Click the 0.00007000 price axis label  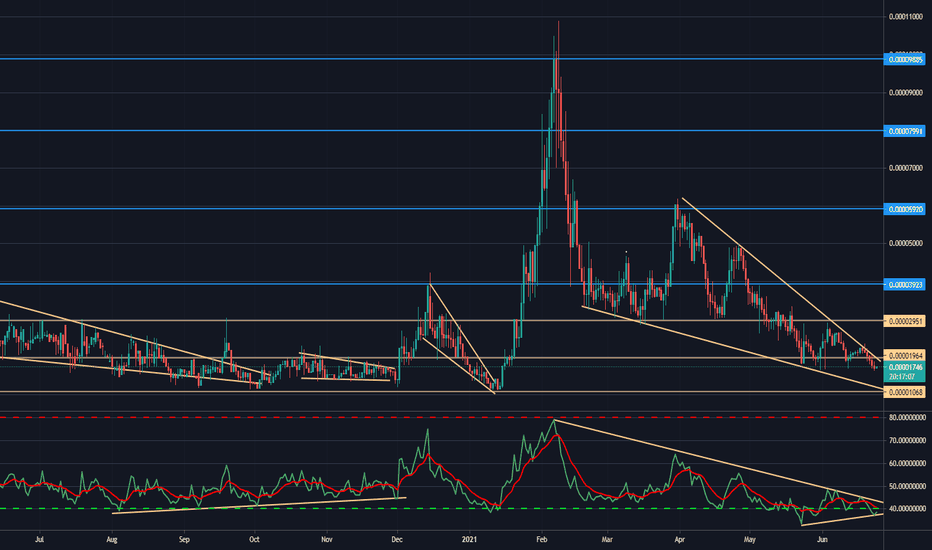point(906,168)
